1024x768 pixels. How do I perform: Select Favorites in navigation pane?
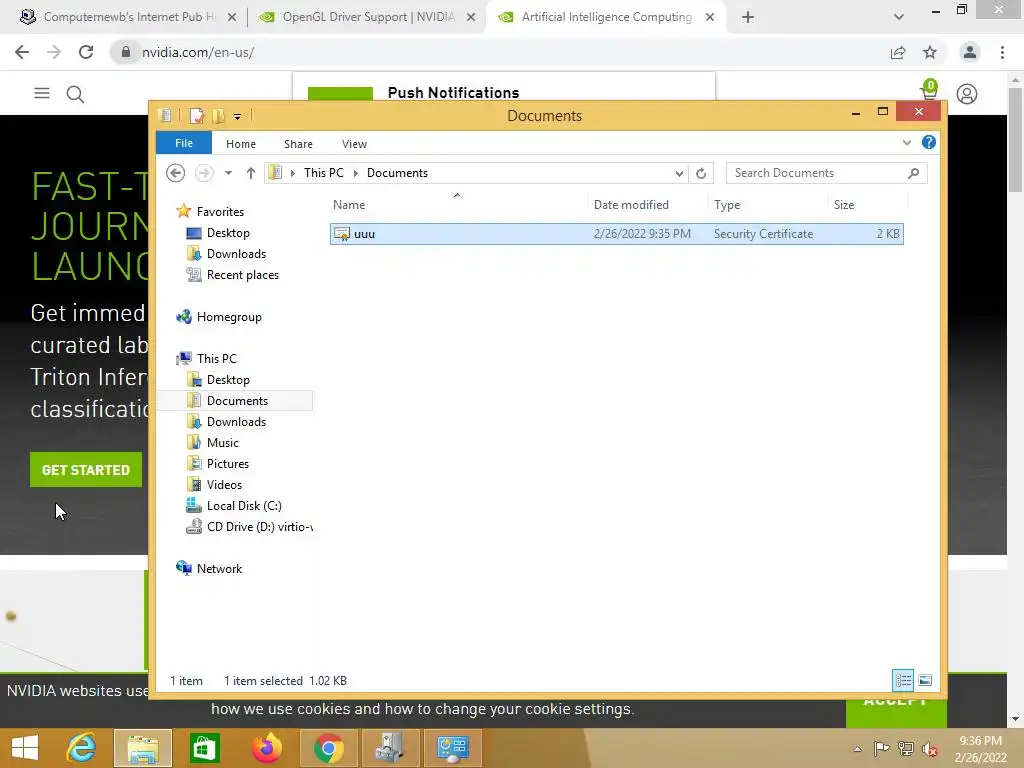220,212
